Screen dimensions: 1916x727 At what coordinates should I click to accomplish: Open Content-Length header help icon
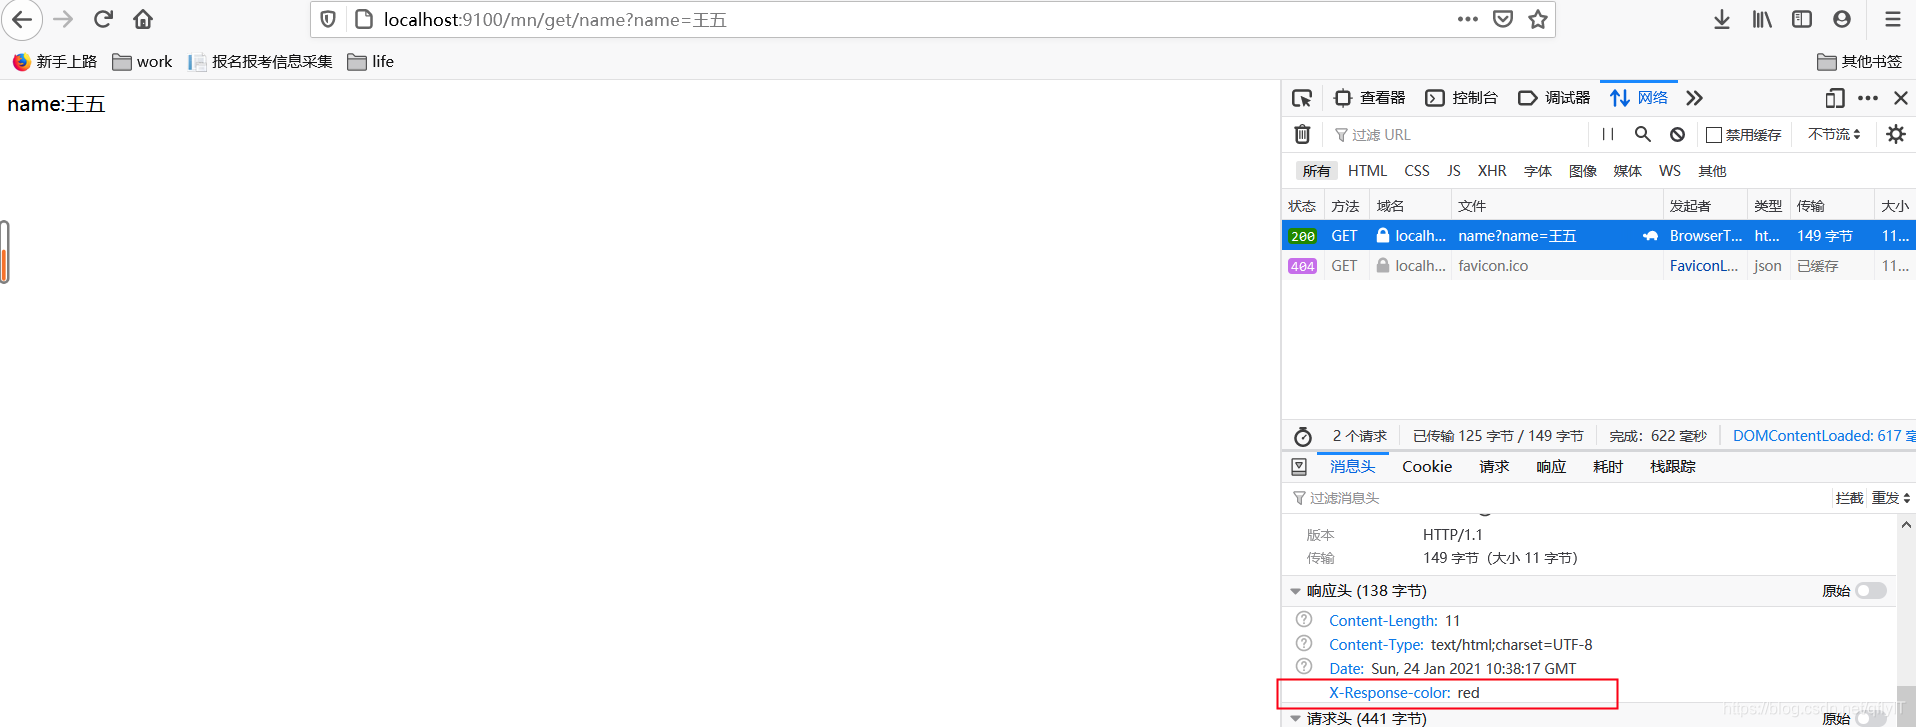coord(1304,620)
